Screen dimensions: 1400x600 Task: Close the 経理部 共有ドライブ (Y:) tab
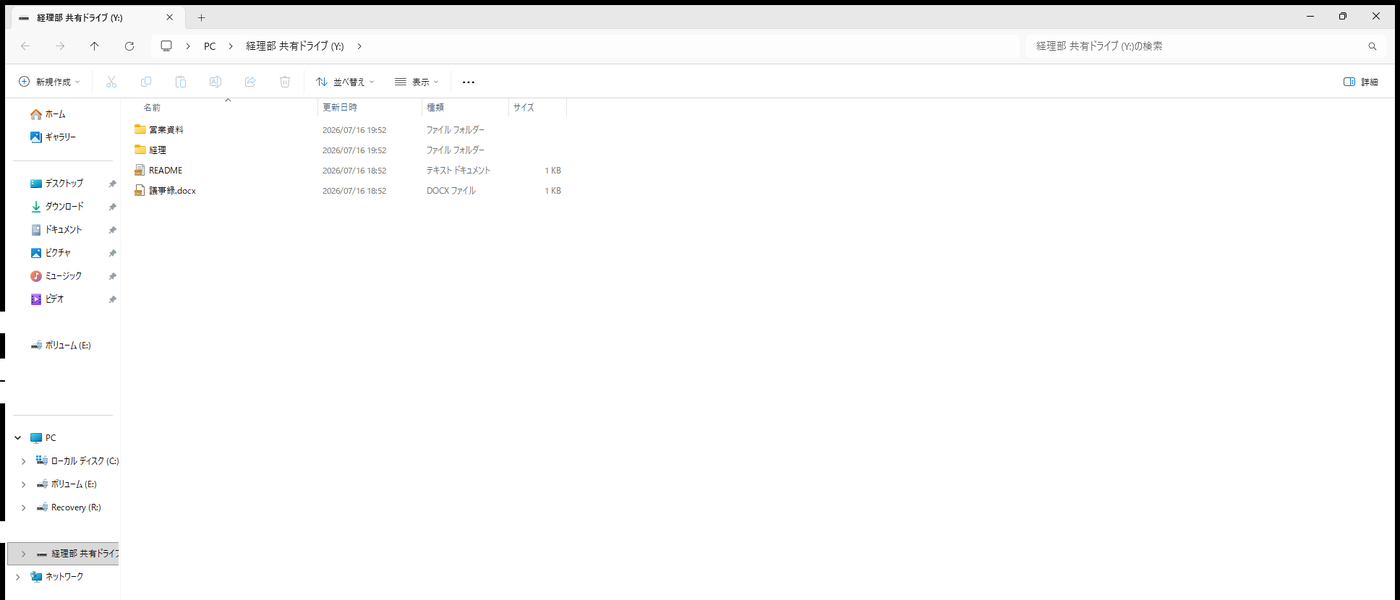(x=171, y=18)
